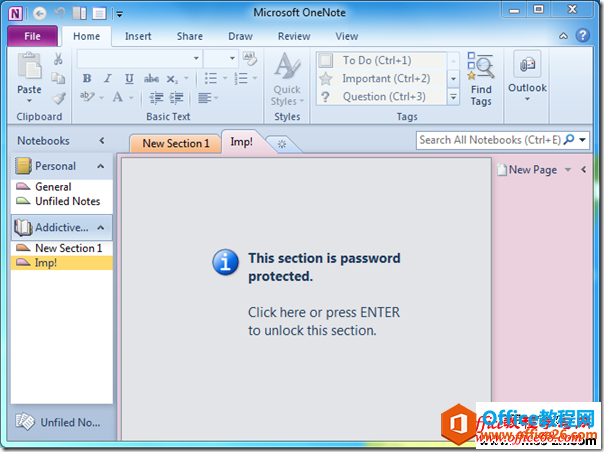The height and width of the screenshot is (452, 604).
Task: Collapse the Addictive notebook chevron
Action: click(101, 228)
